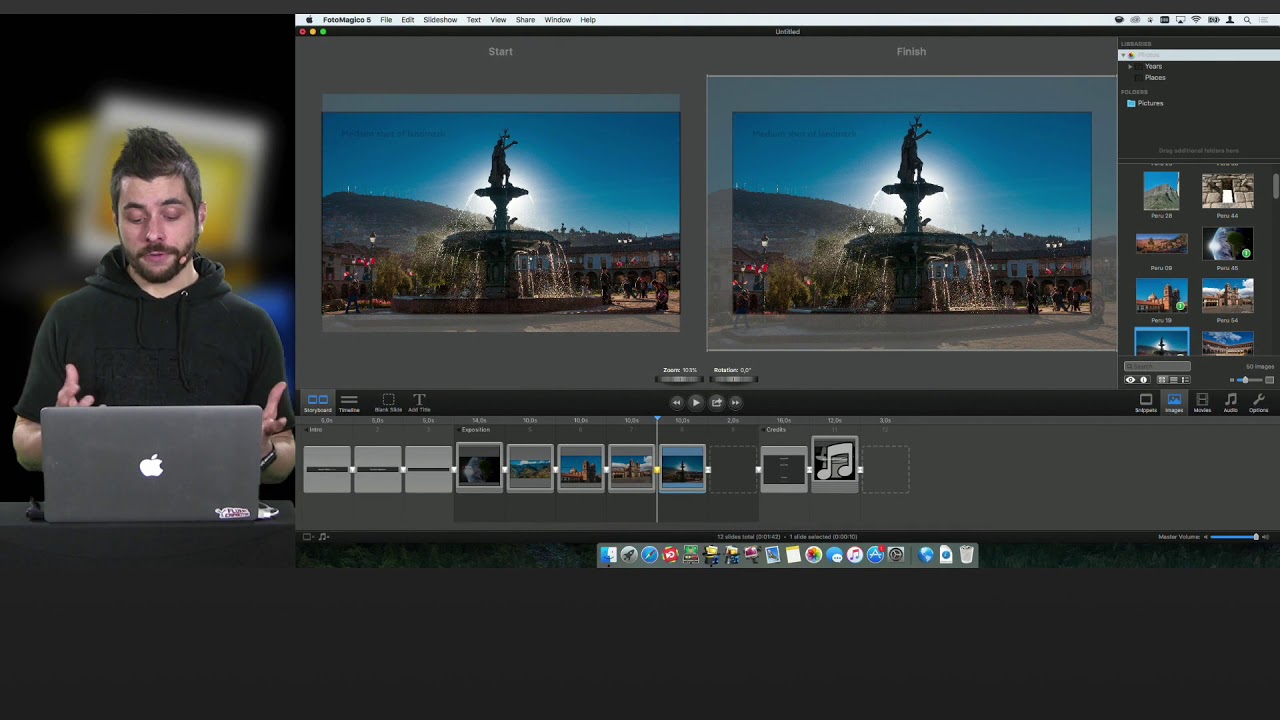Switch image browser to grid view
Viewport: 1280px width, 720px height.
[x=1162, y=380]
